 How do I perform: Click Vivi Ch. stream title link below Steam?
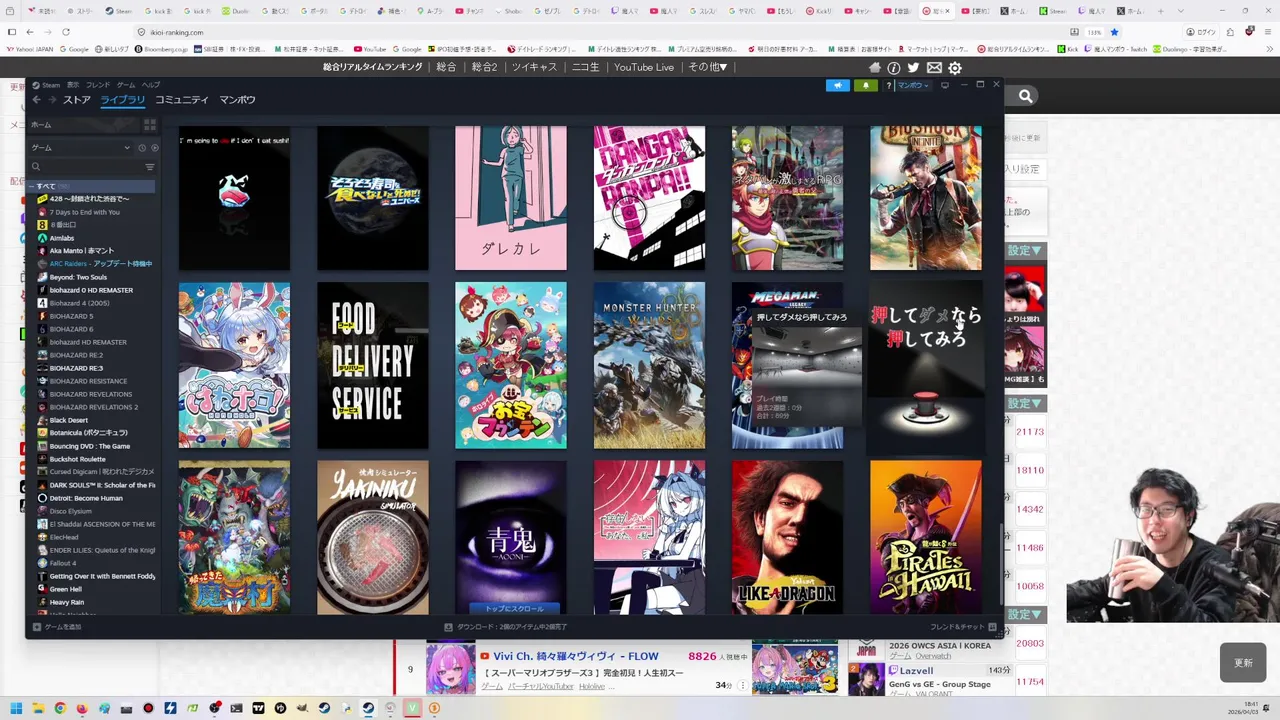(x=576, y=657)
